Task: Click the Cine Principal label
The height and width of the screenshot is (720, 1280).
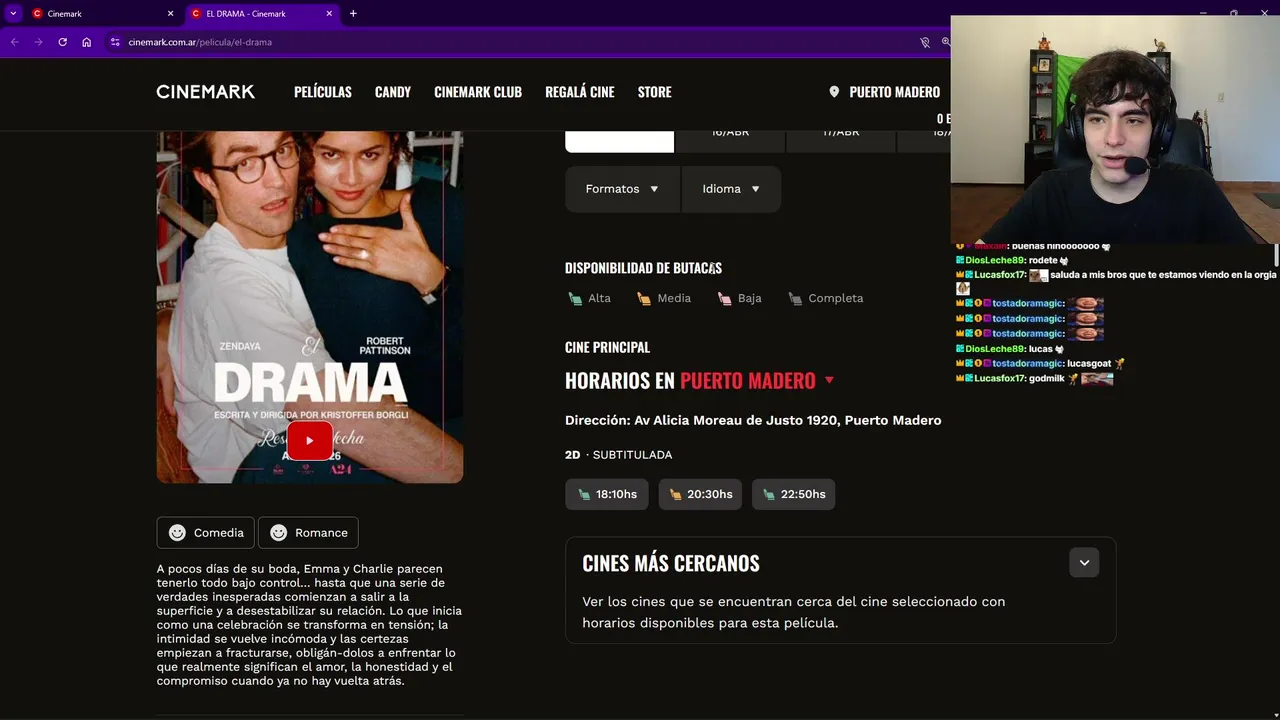Action: (607, 347)
